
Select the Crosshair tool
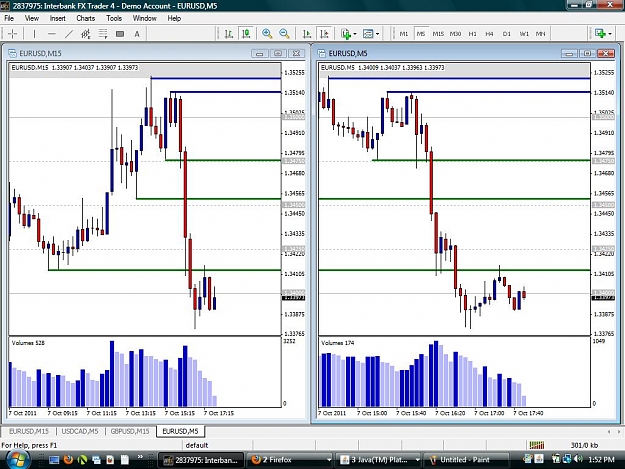point(12,34)
